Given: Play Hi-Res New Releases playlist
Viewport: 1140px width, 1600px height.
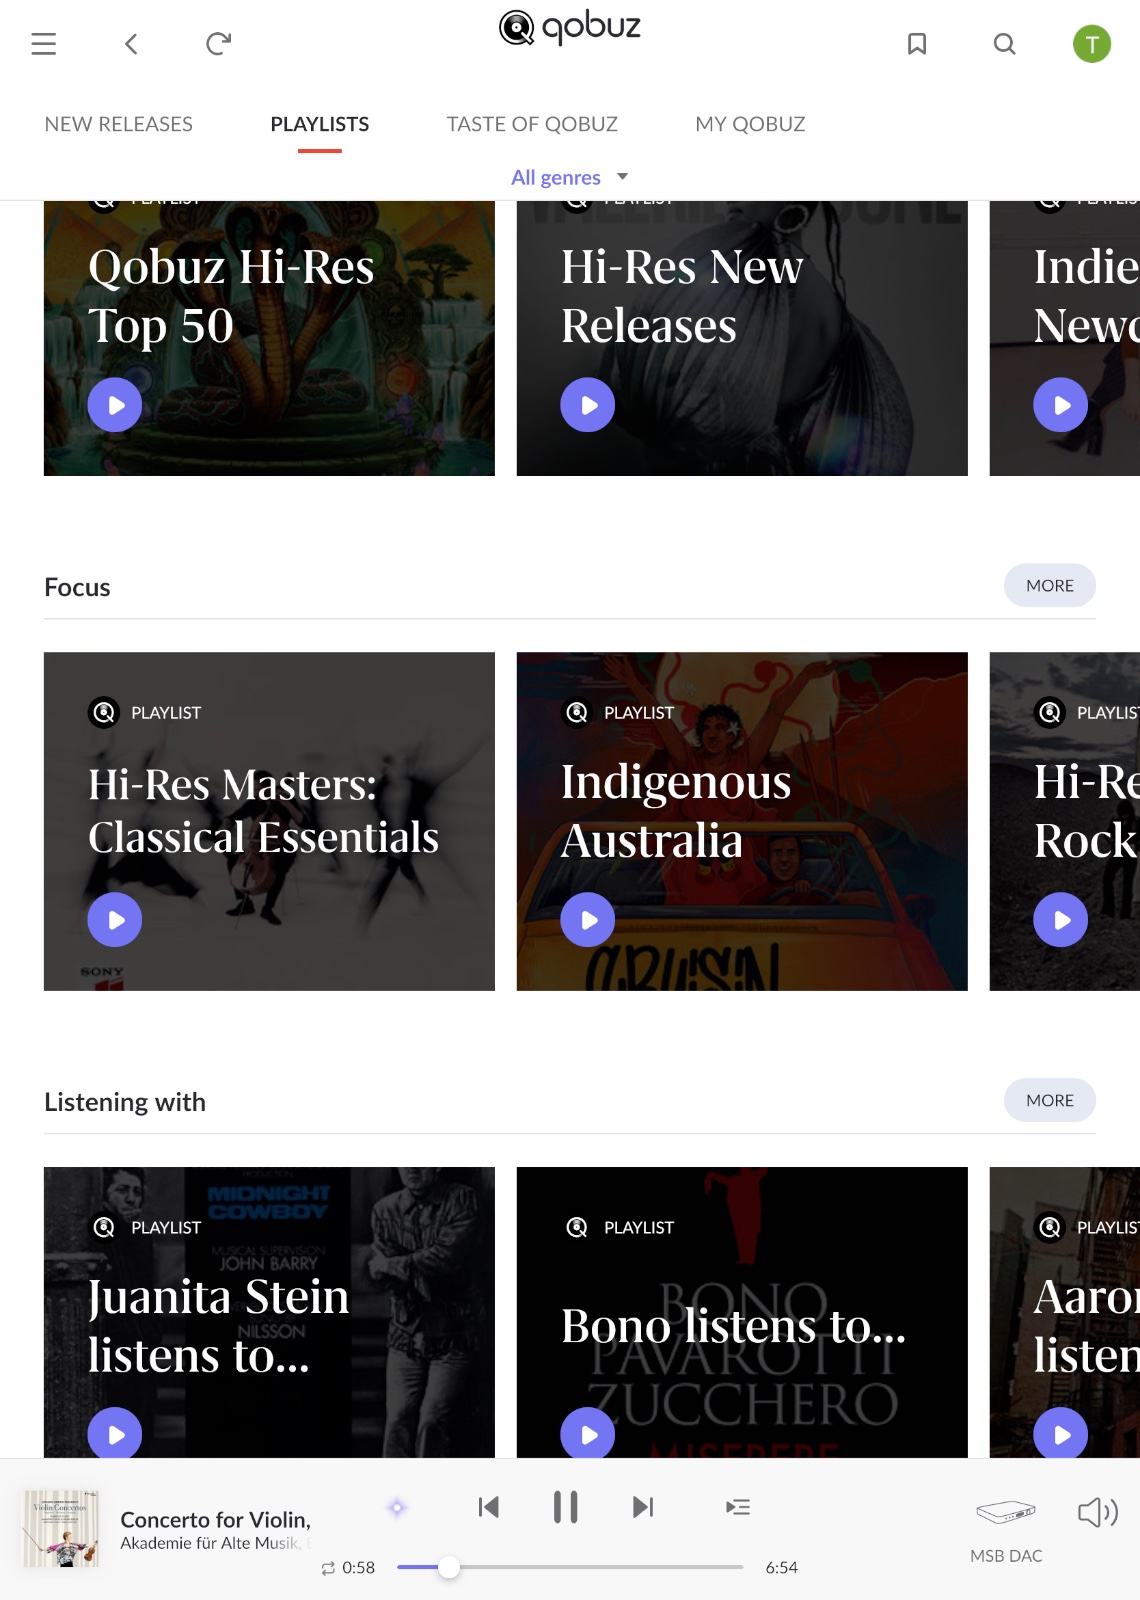Looking at the screenshot, I should (x=588, y=405).
